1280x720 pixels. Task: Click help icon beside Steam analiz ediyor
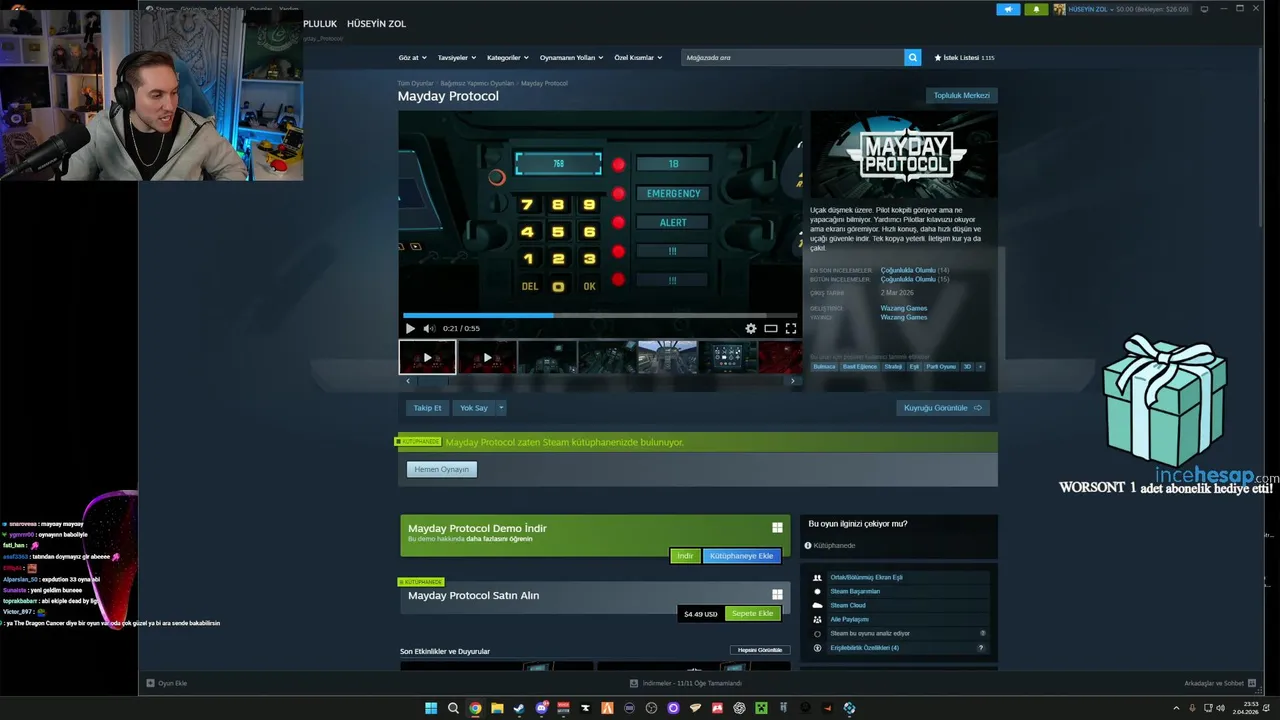(x=983, y=633)
